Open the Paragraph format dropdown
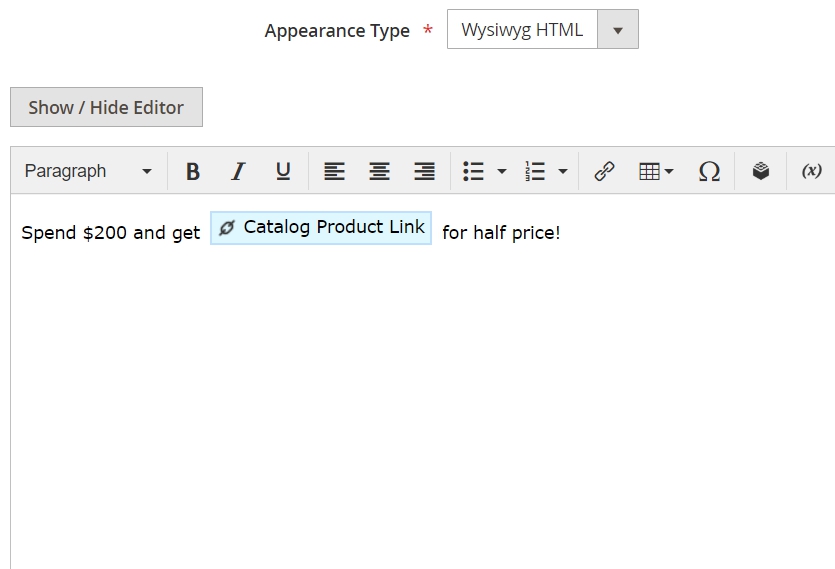This screenshot has height=569, width=835. tap(88, 171)
